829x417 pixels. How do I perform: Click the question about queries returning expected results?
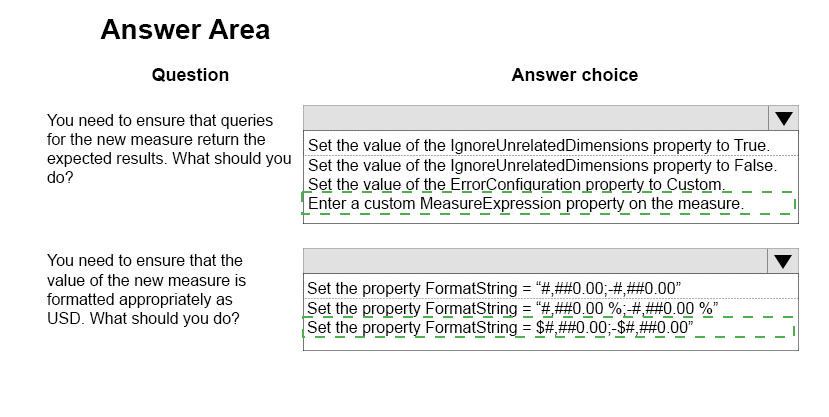pyautogui.click(x=169, y=149)
